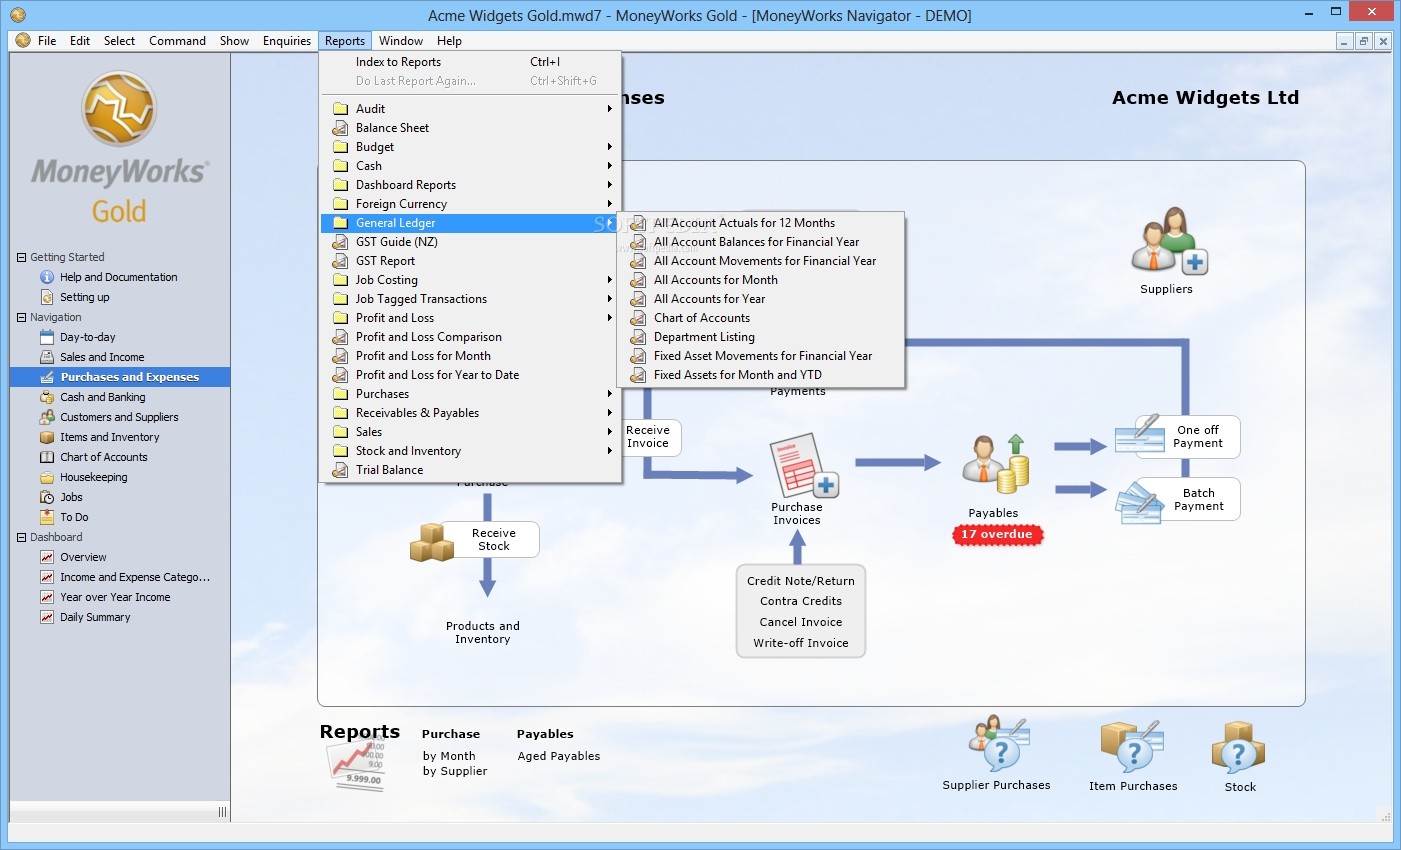
Task: Click the Housekeeping folder icon
Action: [47, 477]
